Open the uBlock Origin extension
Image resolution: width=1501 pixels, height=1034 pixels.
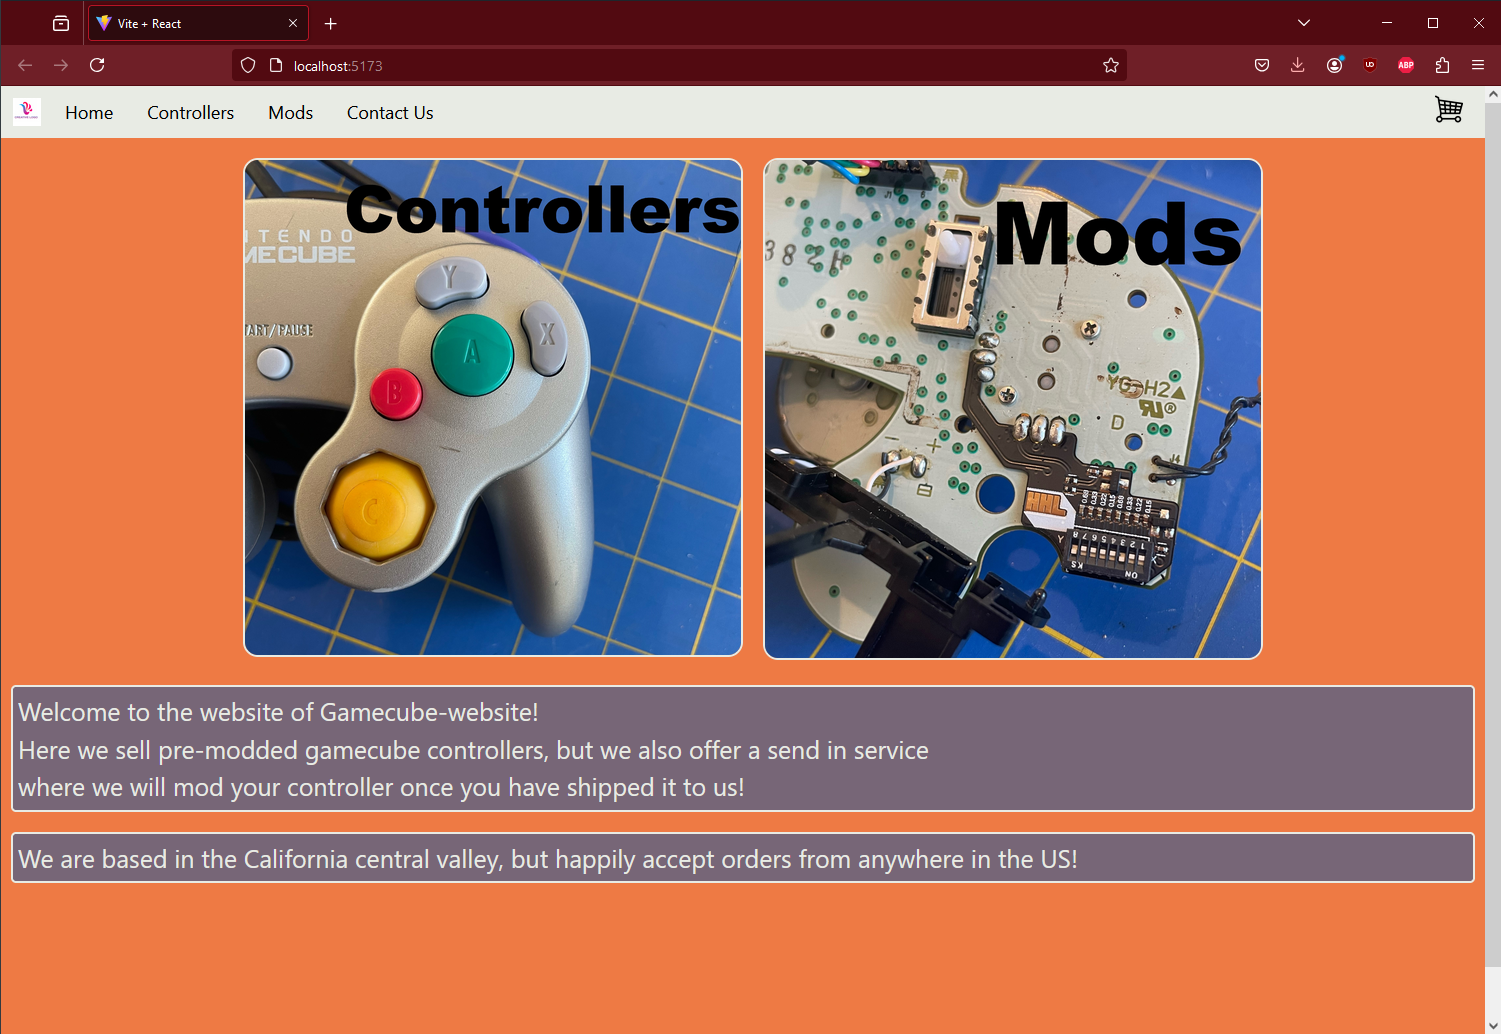(1369, 65)
